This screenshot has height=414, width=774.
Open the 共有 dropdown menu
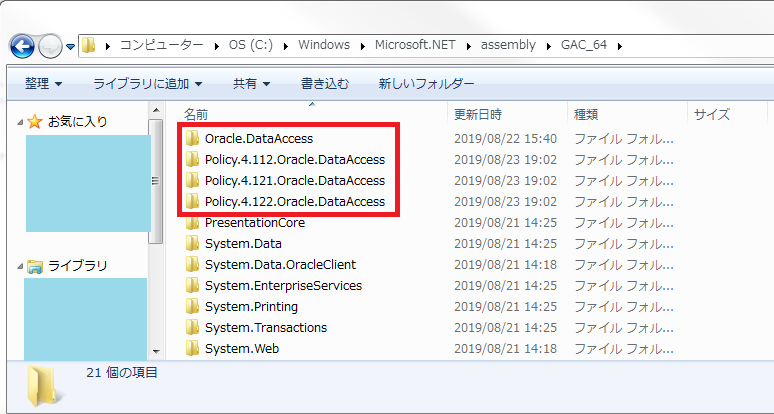click(251, 84)
